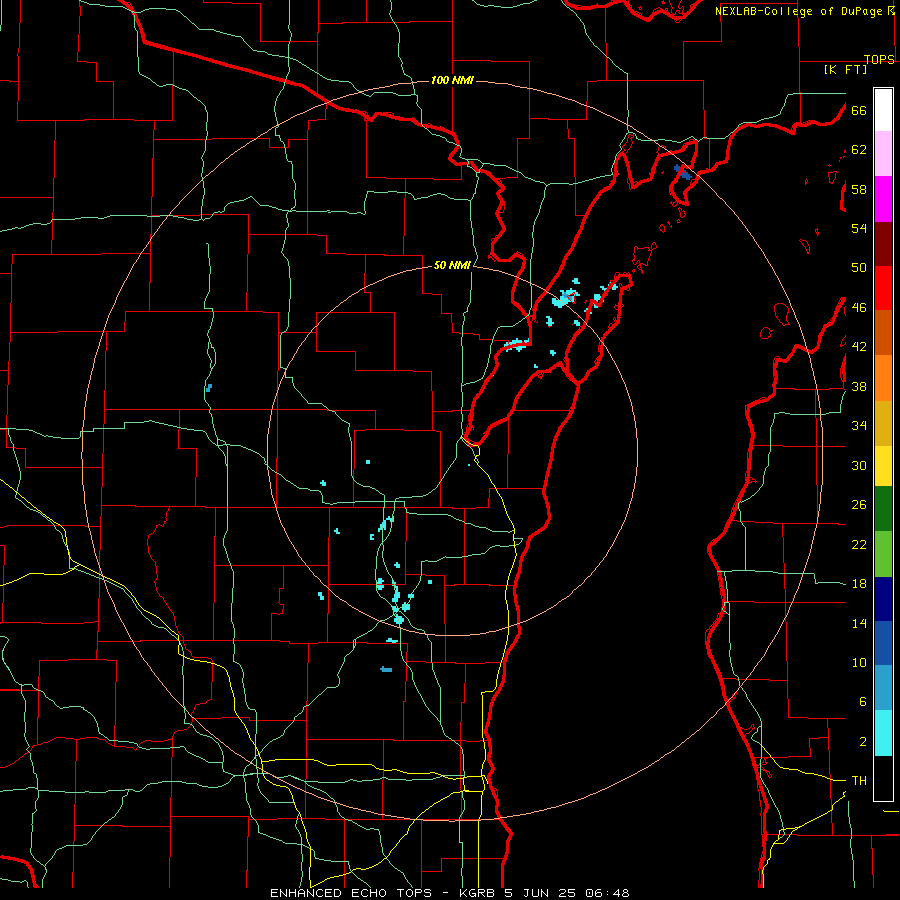900x900 pixels.
Task: Click the legend value "26"
Action: 859,505
